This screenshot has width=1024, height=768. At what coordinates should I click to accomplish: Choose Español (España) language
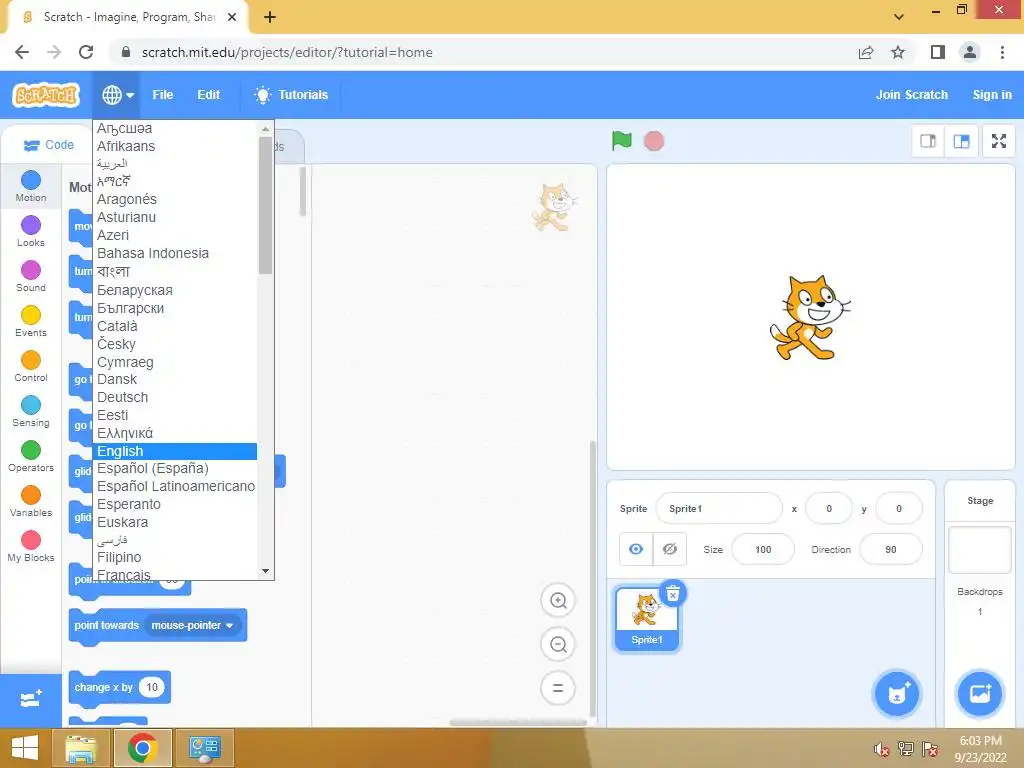point(153,469)
